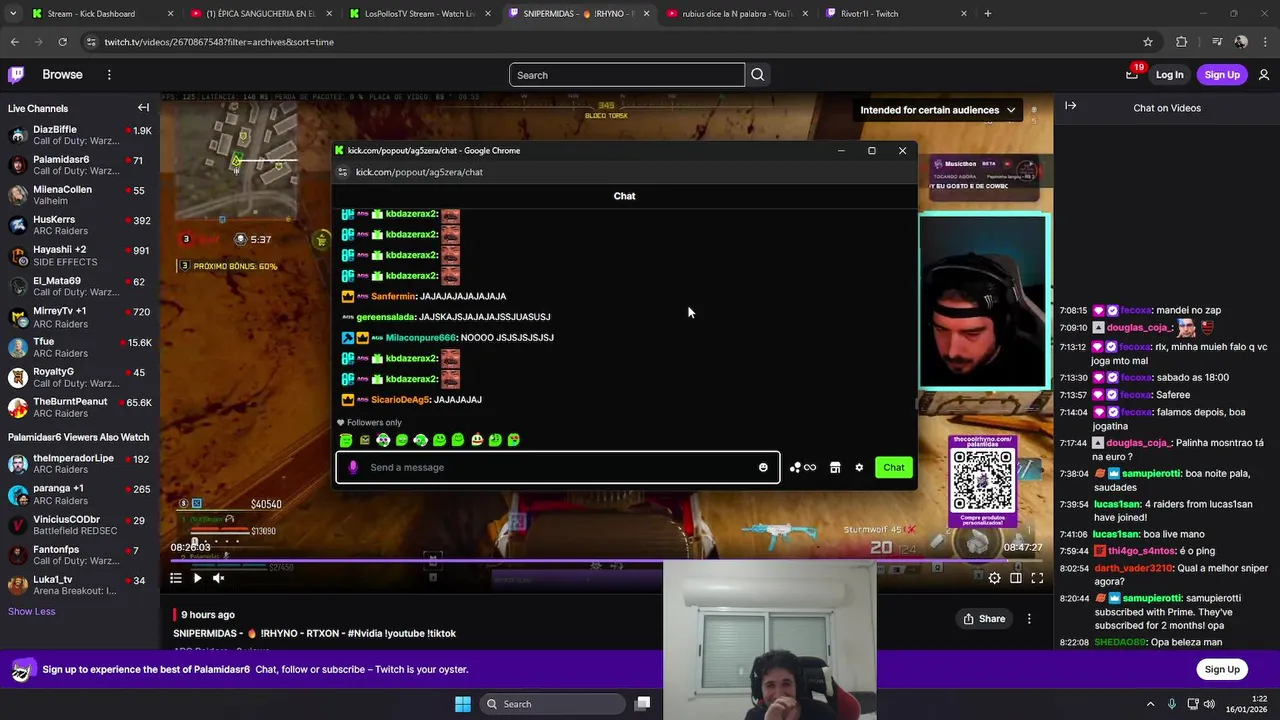The width and height of the screenshot is (1280, 720).
Task: Open the video player settings gear
Action: [994, 578]
